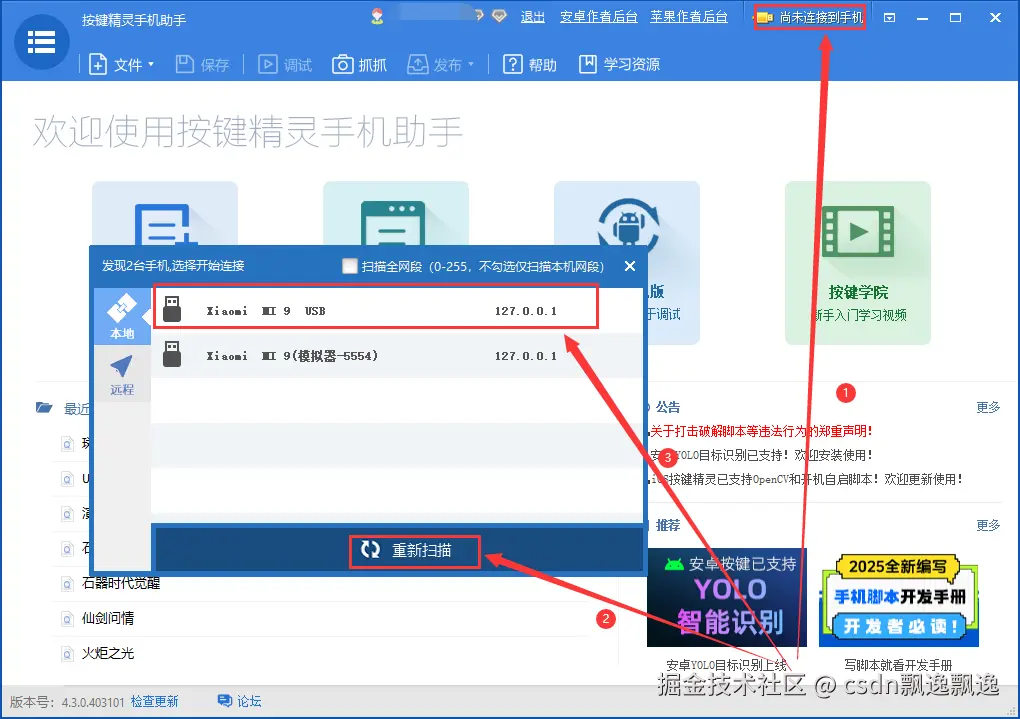
Task: Click the device icon on emulator row
Action: click(172, 355)
